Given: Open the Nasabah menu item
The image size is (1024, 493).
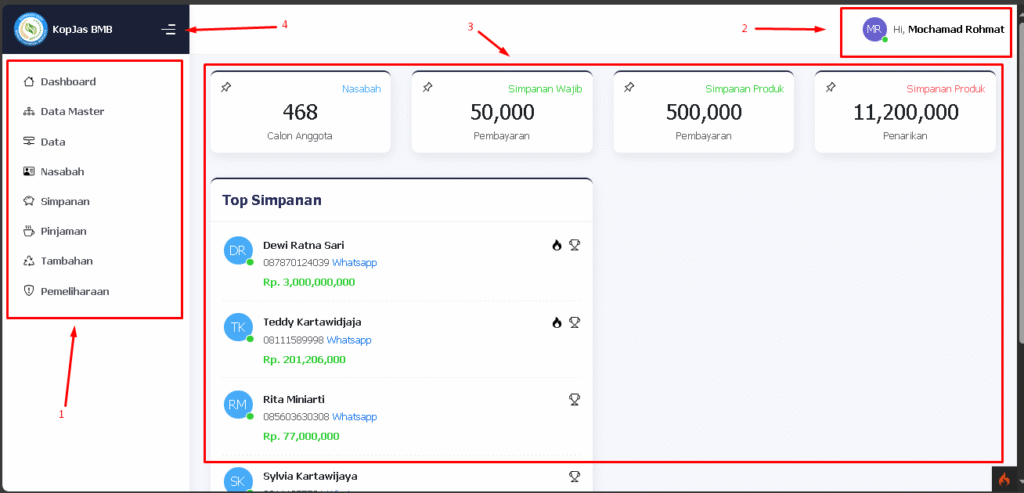Looking at the screenshot, I should [61, 171].
